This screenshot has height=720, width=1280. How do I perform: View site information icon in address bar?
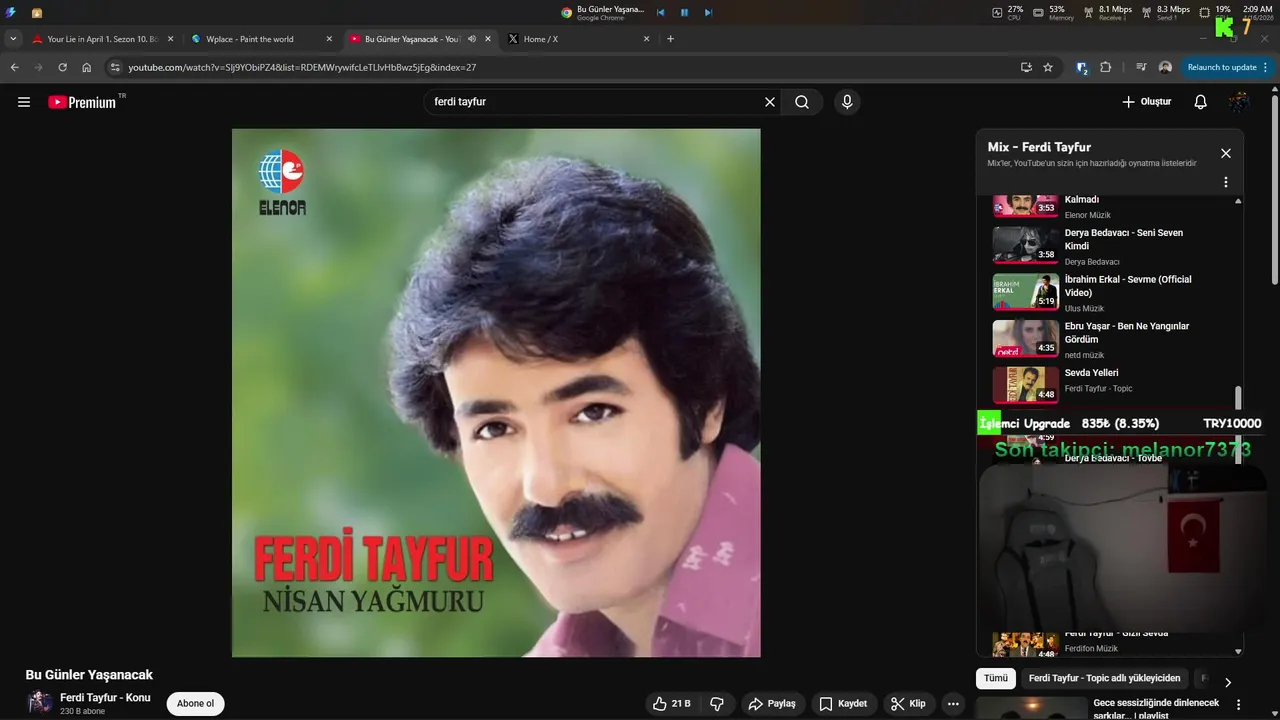click(x=115, y=67)
